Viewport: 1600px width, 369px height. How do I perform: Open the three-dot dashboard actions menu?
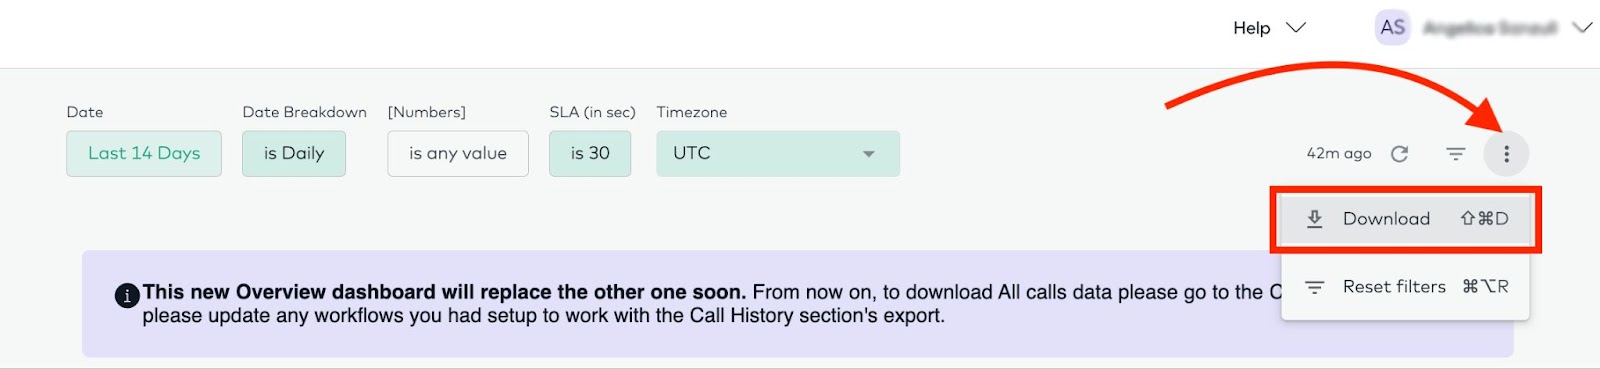tap(1506, 153)
